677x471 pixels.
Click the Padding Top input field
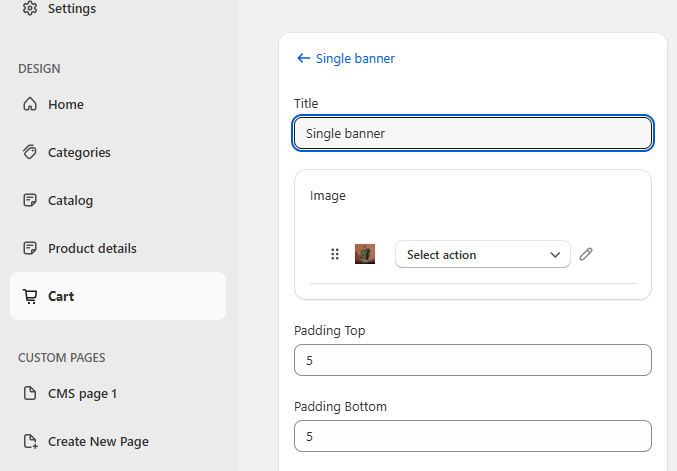point(473,360)
